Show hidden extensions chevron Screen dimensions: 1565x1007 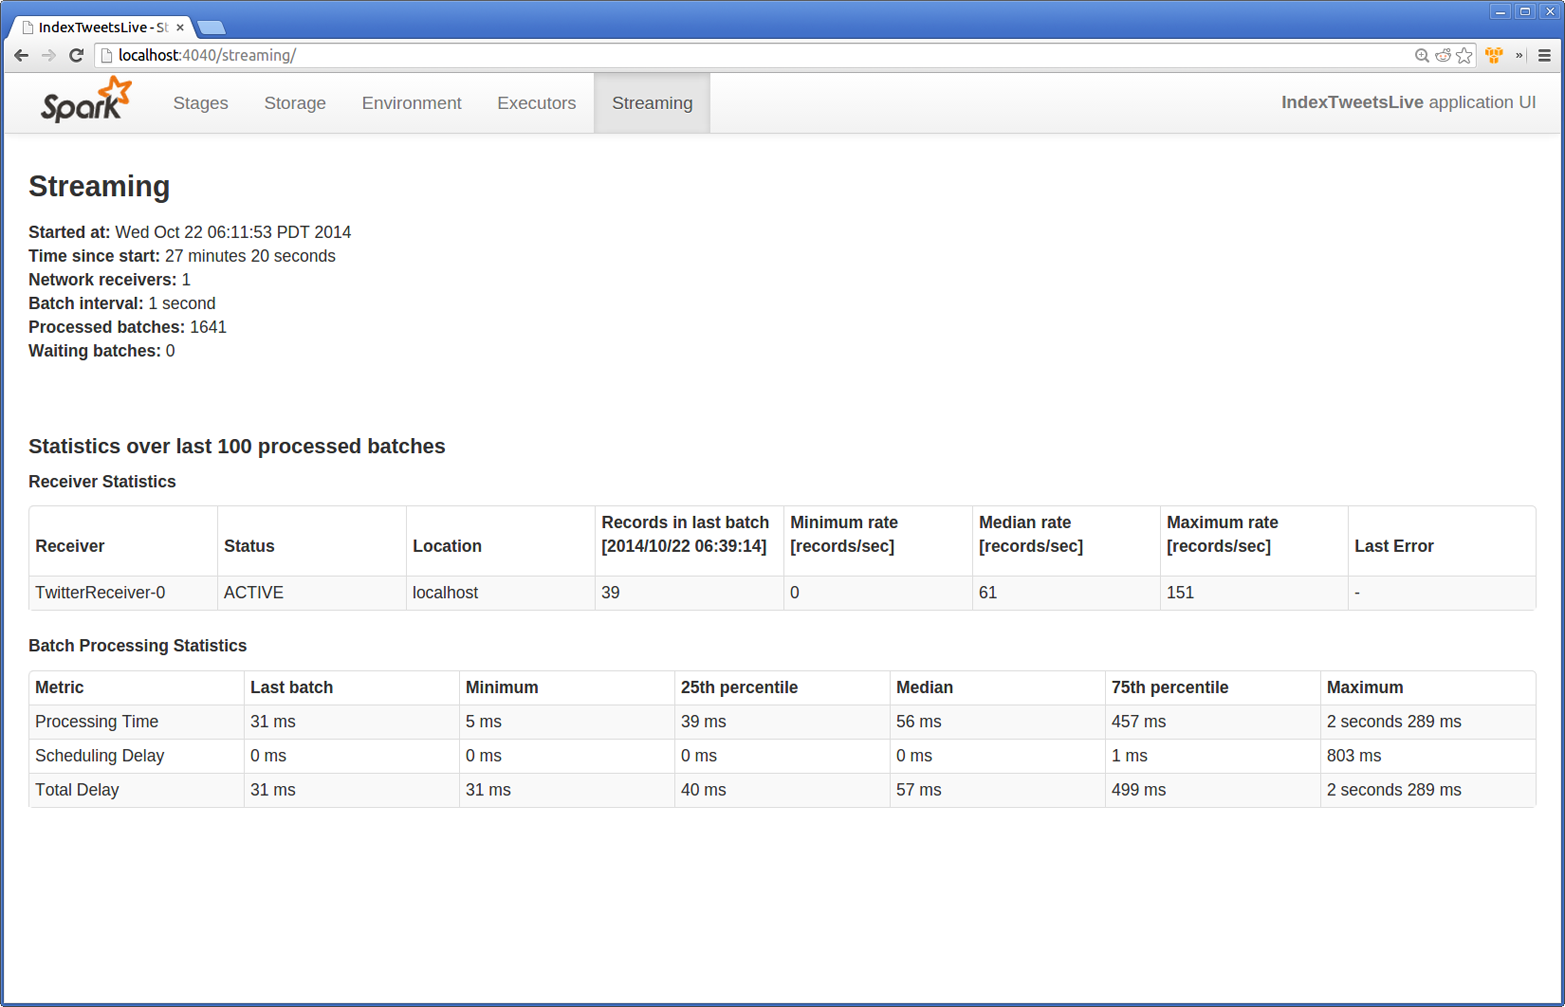pyautogui.click(x=1519, y=55)
